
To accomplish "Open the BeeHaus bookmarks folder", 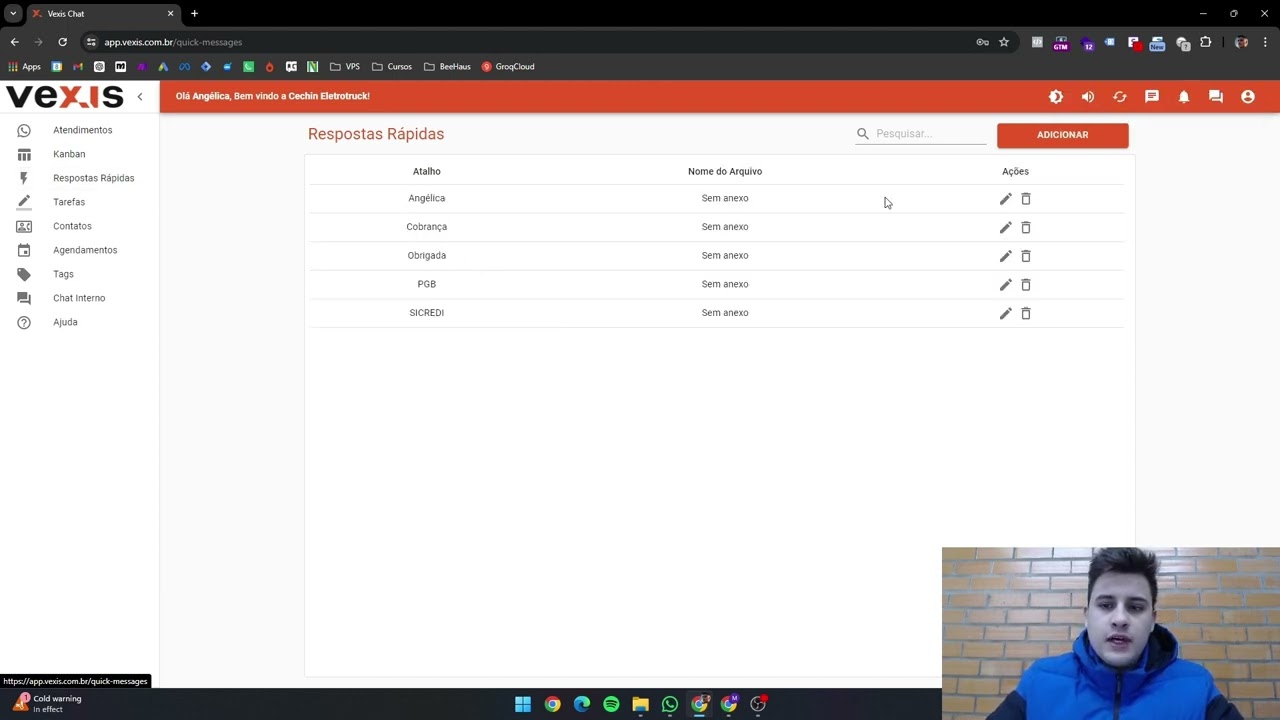I will pyautogui.click(x=447, y=67).
